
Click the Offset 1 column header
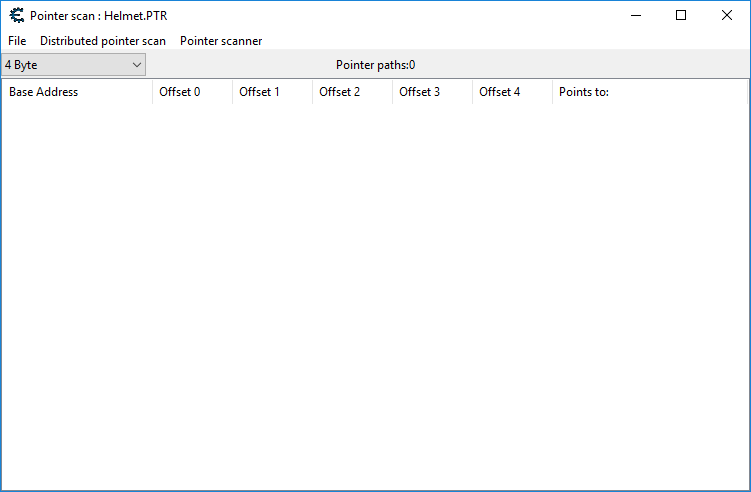(273, 92)
